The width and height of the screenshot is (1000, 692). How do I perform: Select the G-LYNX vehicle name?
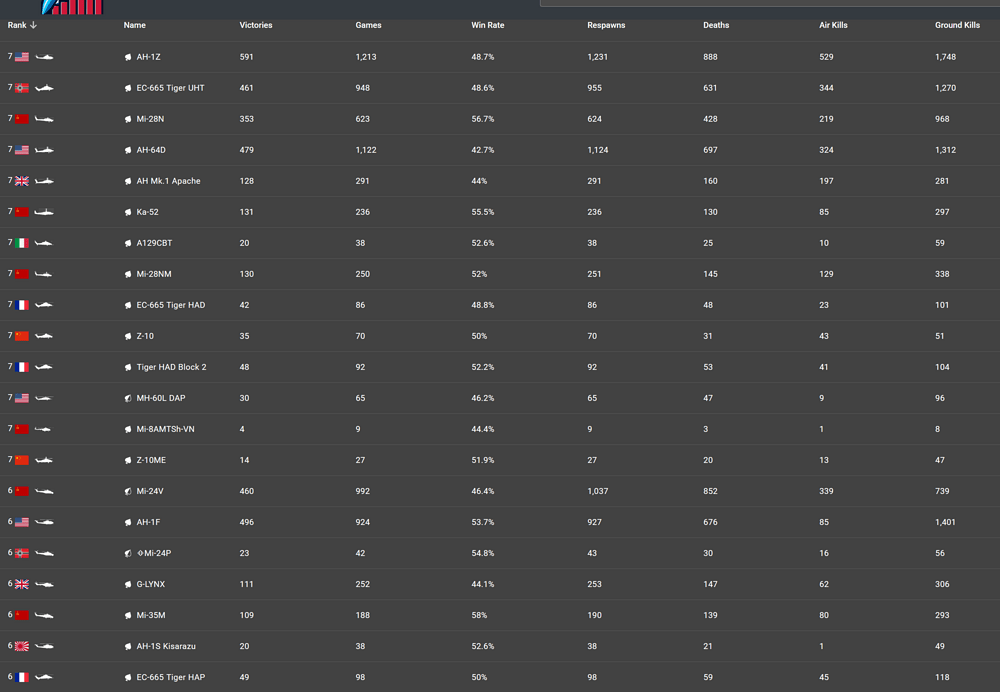click(151, 584)
